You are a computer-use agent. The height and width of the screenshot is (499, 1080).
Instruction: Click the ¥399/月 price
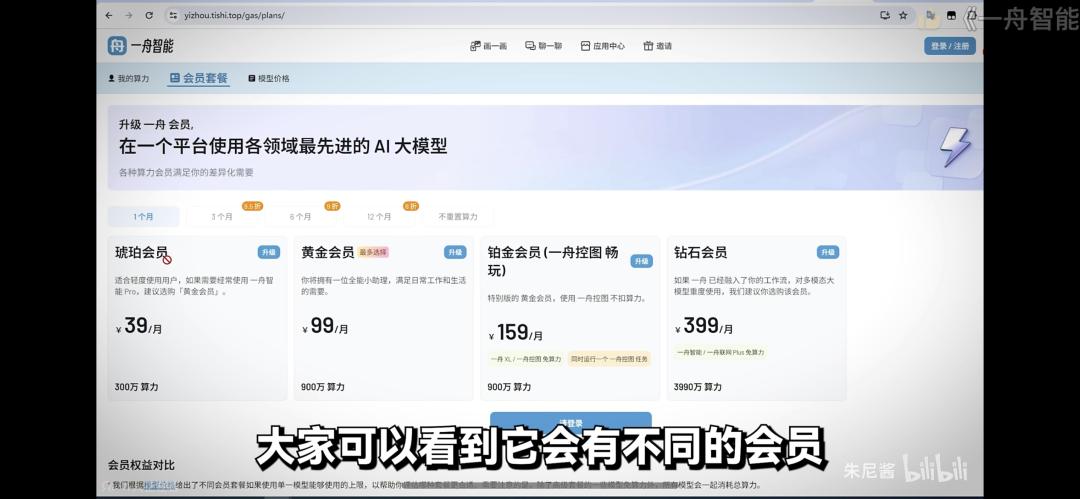(704, 326)
